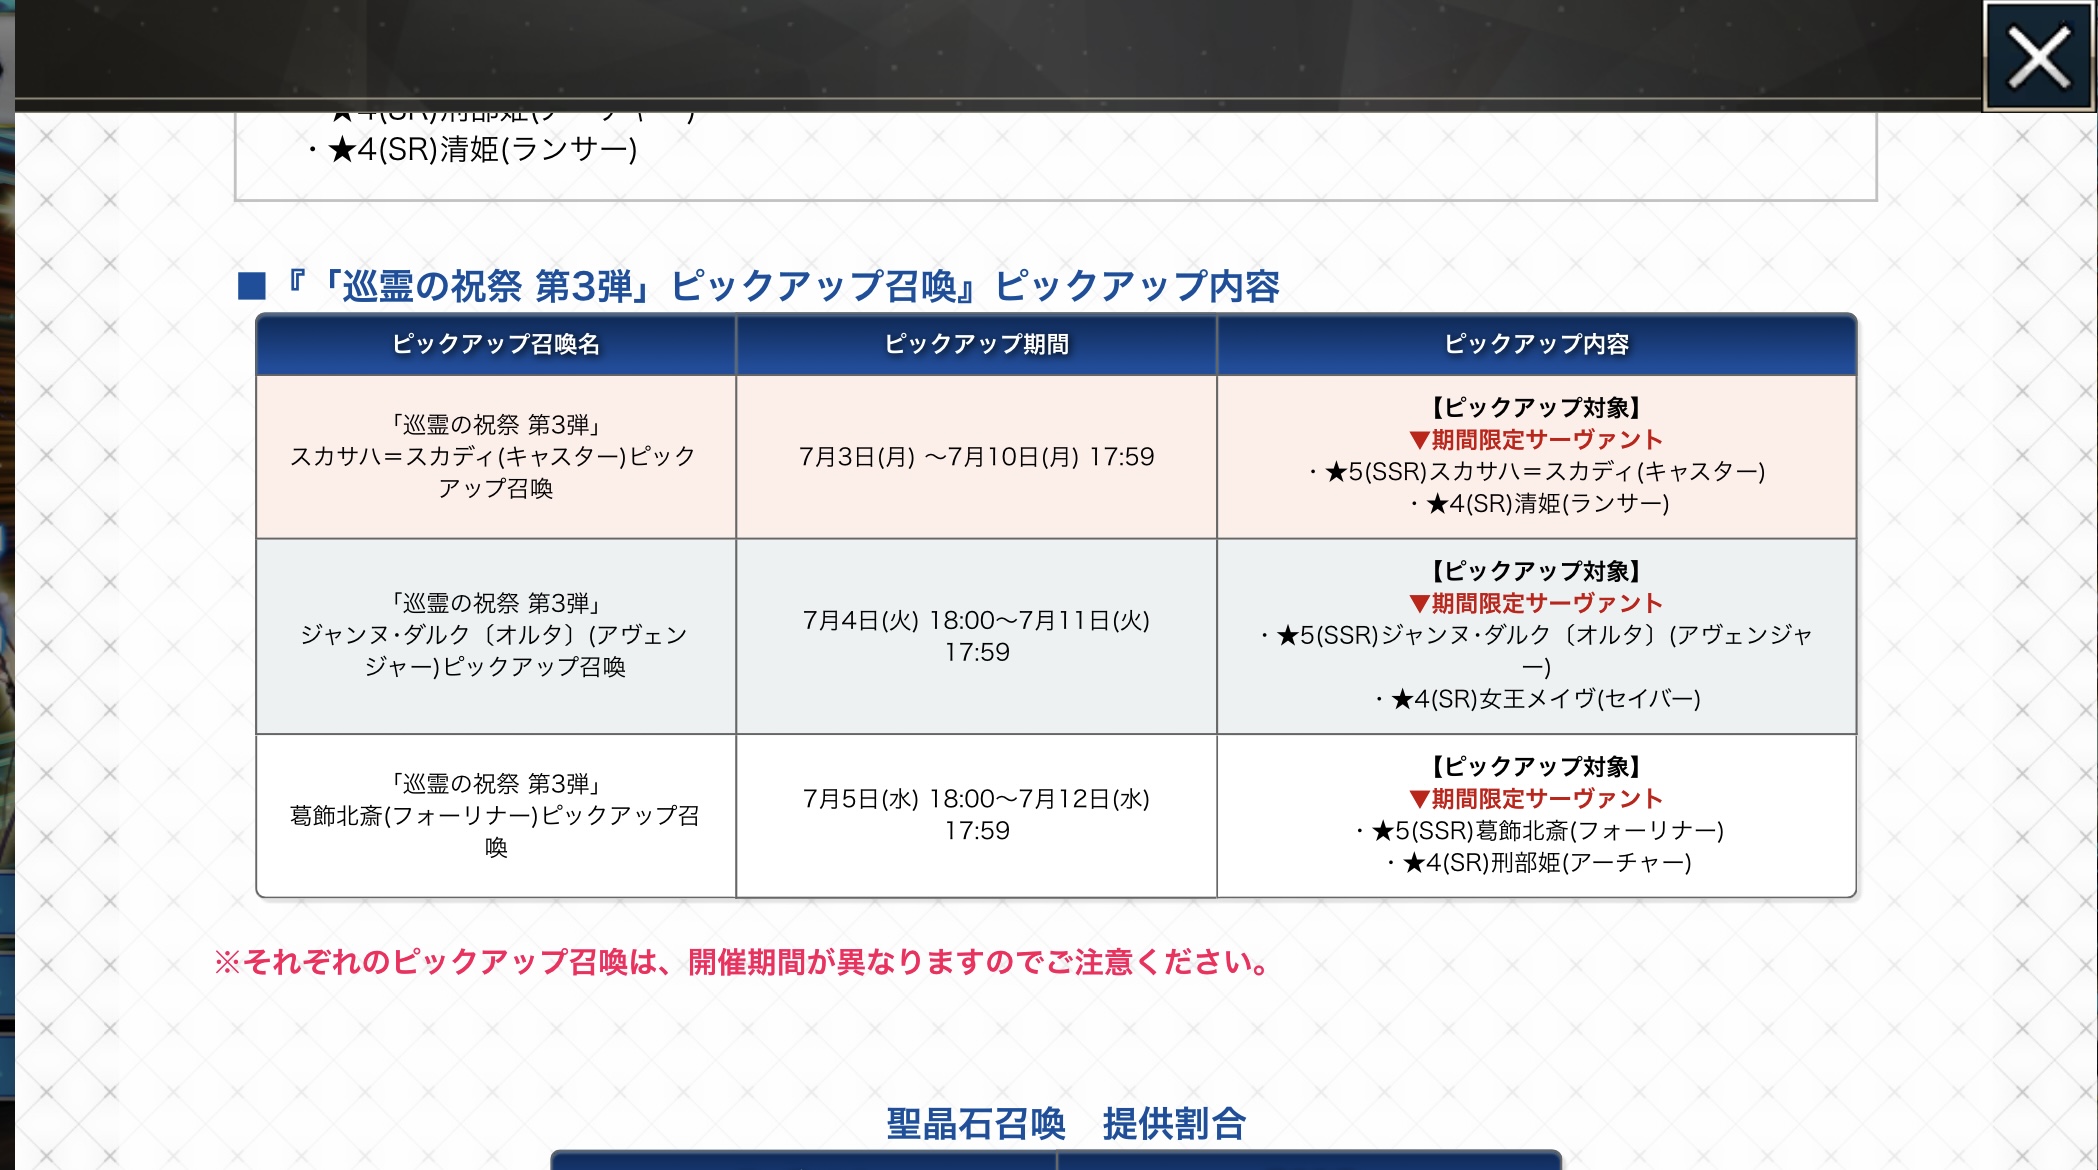This screenshot has width=2098, height=1170.
Task: Click ★4(SR)刑部姫(アーチャー) entry
Action: pyautogui.click(x=1546, y=862)
